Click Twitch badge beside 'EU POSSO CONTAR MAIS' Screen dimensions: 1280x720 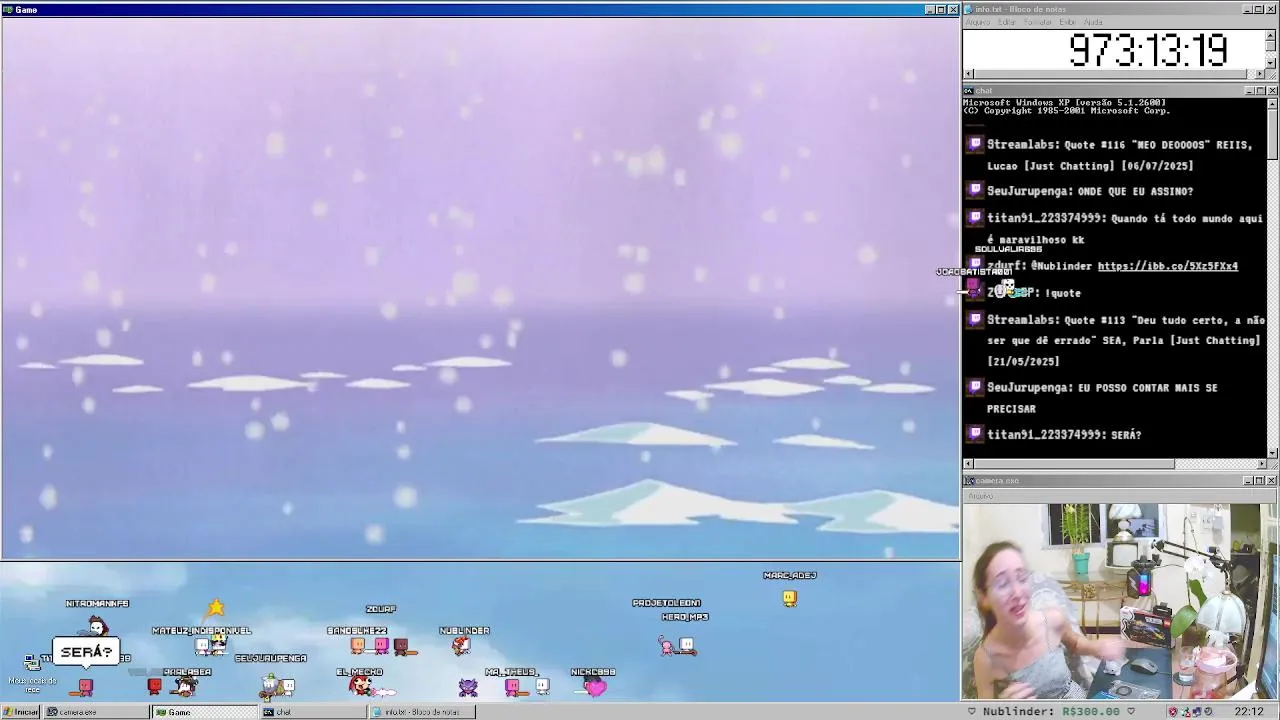coord(975,386)
